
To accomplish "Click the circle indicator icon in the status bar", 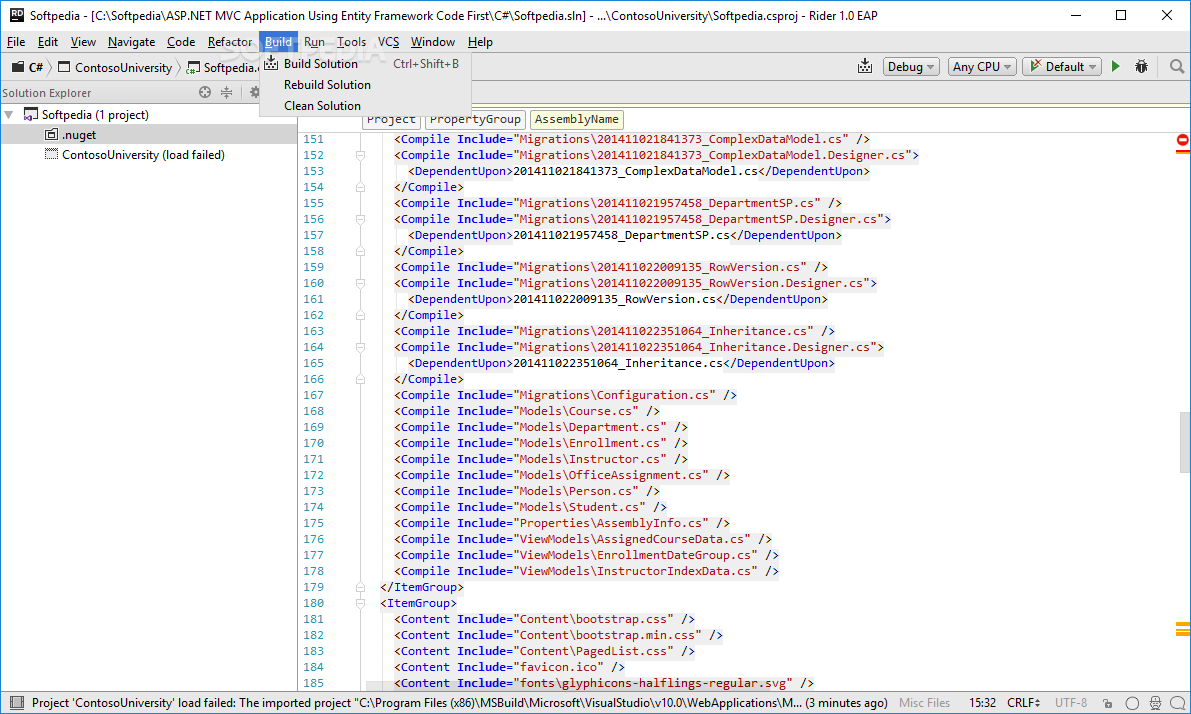I will tap(1132, 703).
